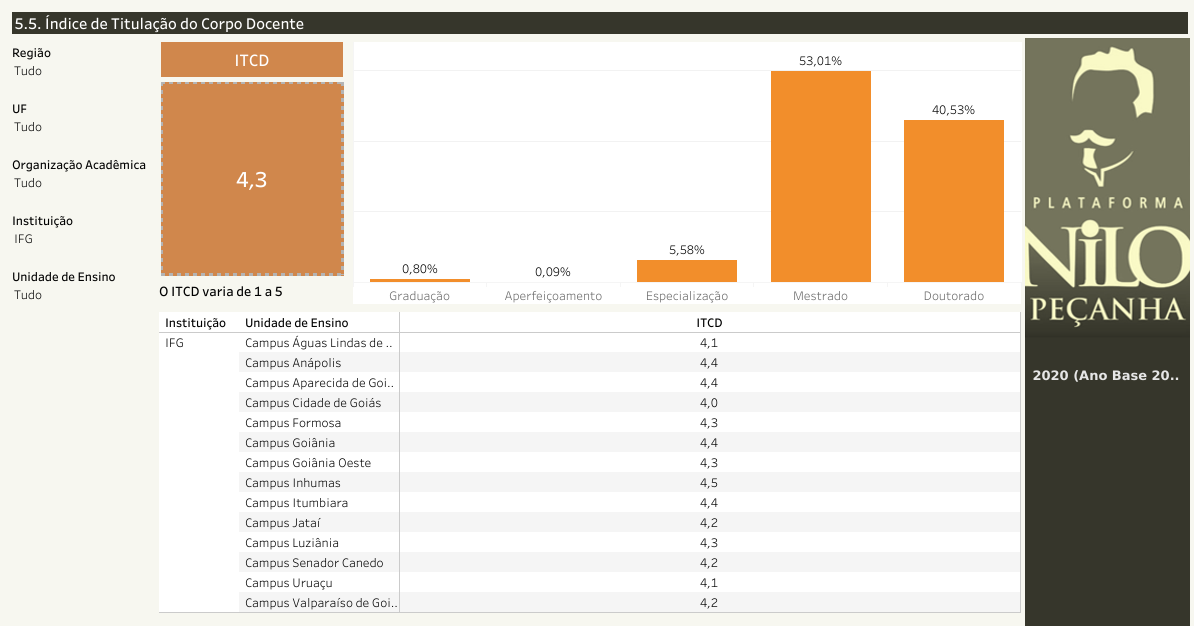Expand the Organização Acadêmica filter value
Viewport: 1194px width, 626px height.
pyautogui.click(x=28, y=183)
